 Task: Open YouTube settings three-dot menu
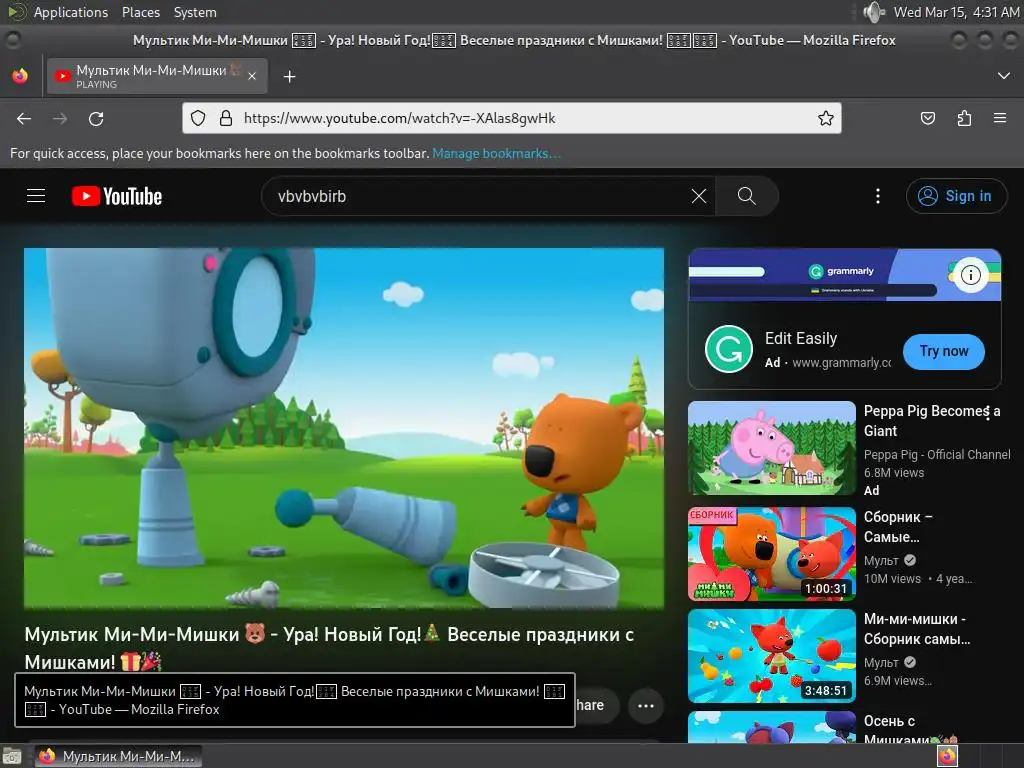click(878, 196)
